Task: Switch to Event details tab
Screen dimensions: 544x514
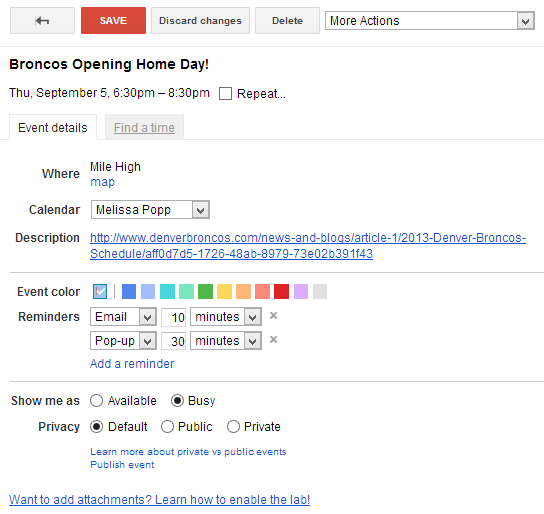Action: coord(53,128)
